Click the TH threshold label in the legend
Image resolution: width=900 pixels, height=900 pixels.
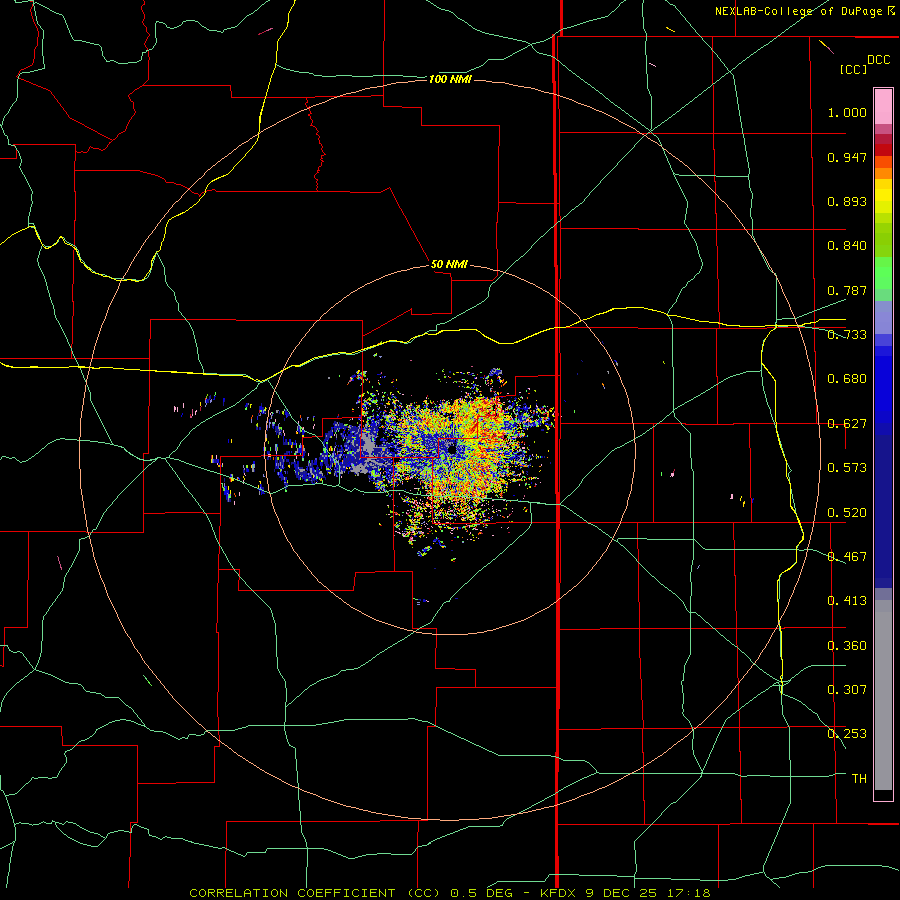859,779
